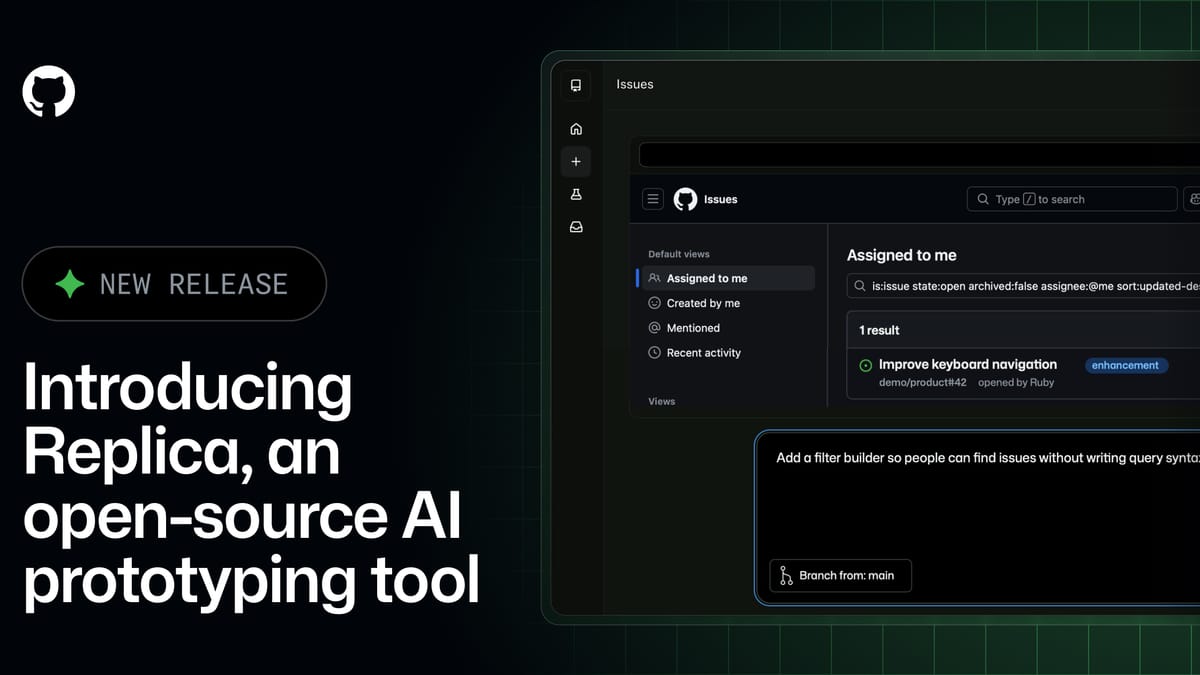Click the 'enhancement' label
Viewport: 1200px width, 675px height.
pos(1125,365)
